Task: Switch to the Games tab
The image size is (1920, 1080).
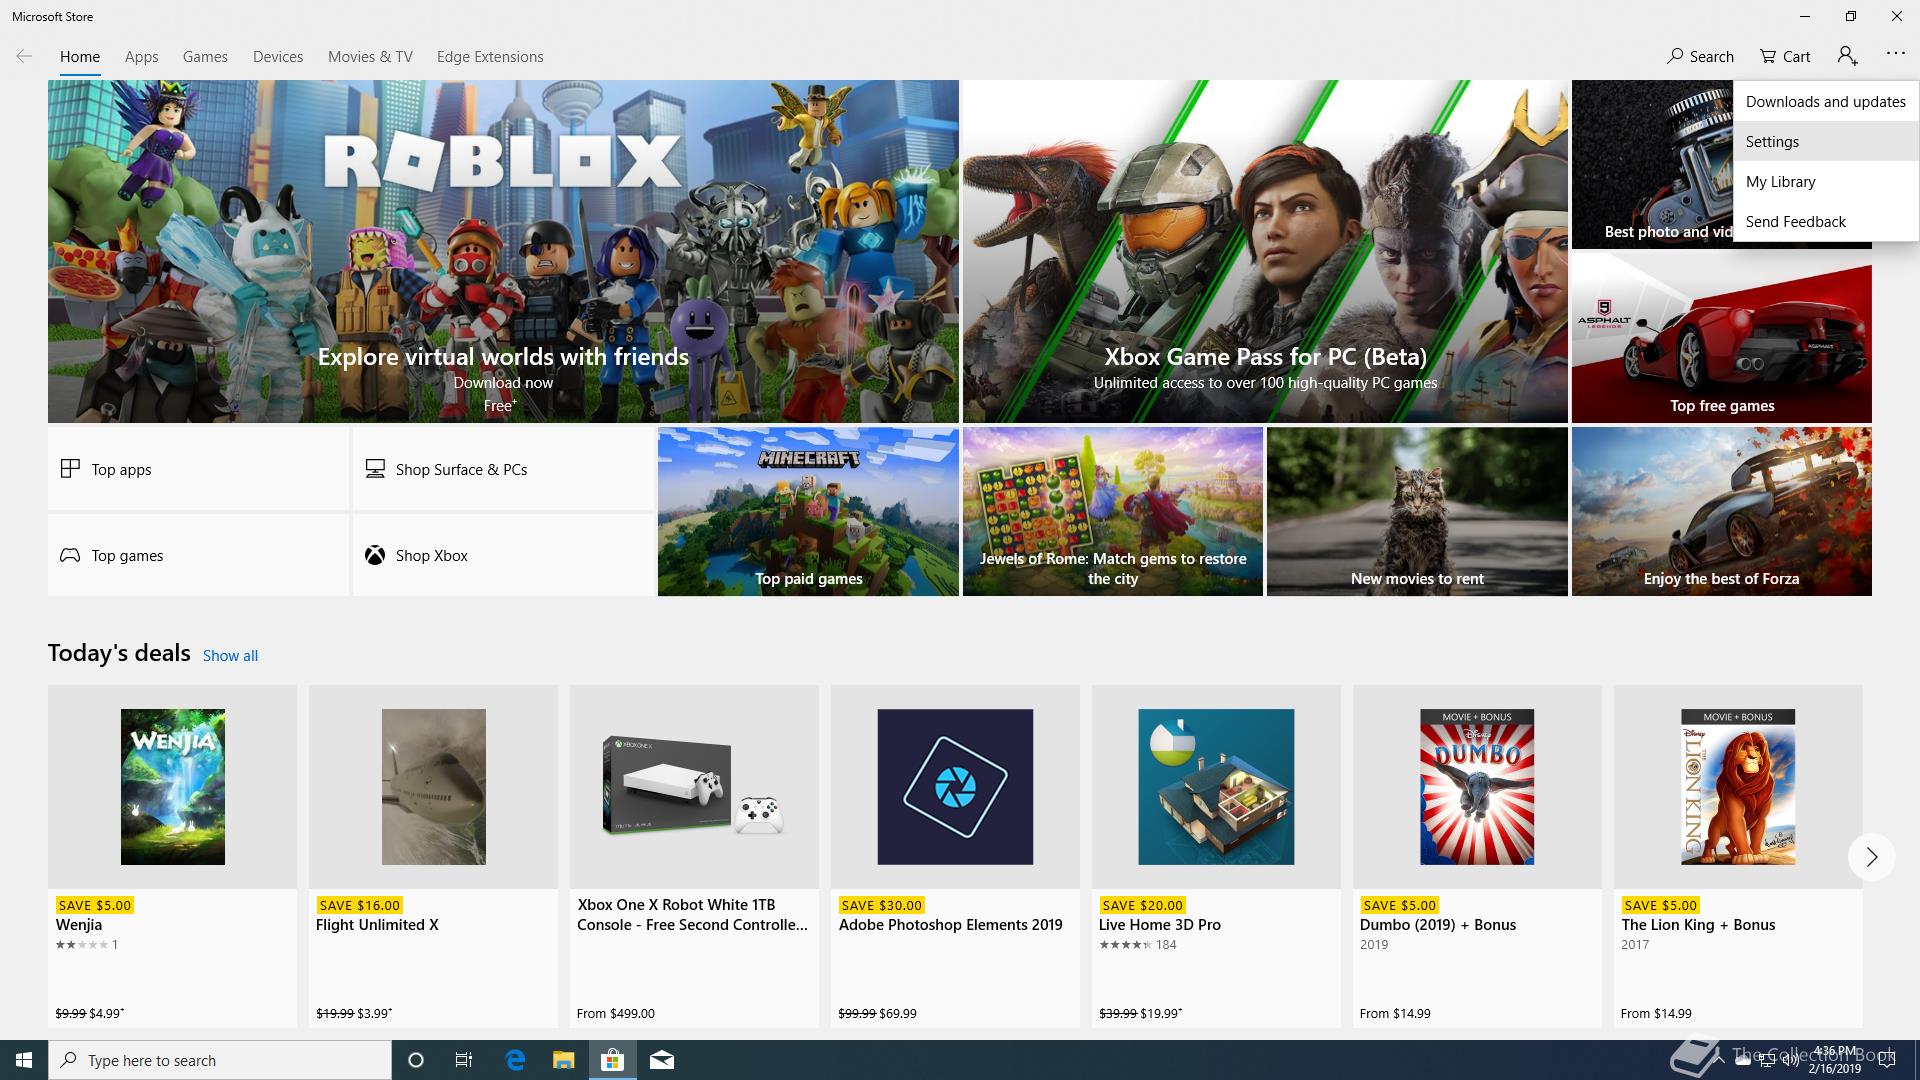Action: (x=205, y=57)
